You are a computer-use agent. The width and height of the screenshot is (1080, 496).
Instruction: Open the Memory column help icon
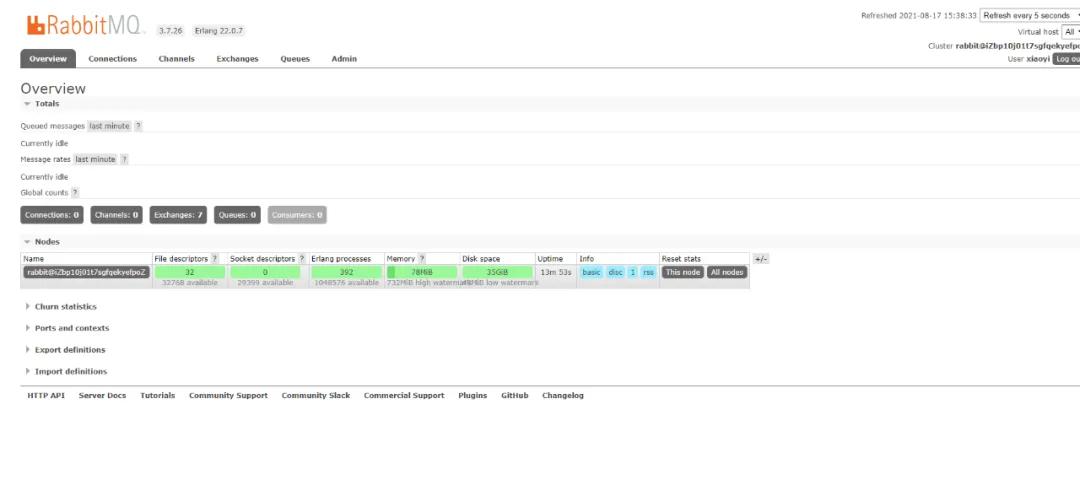tap(422, 259)
